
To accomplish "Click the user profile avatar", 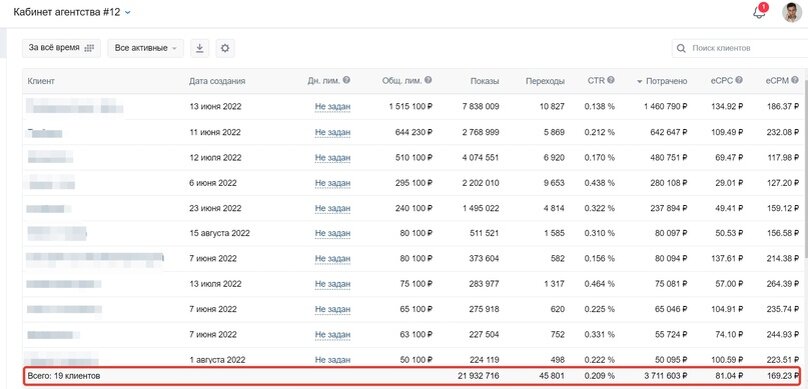I will [x=792, y=12].
